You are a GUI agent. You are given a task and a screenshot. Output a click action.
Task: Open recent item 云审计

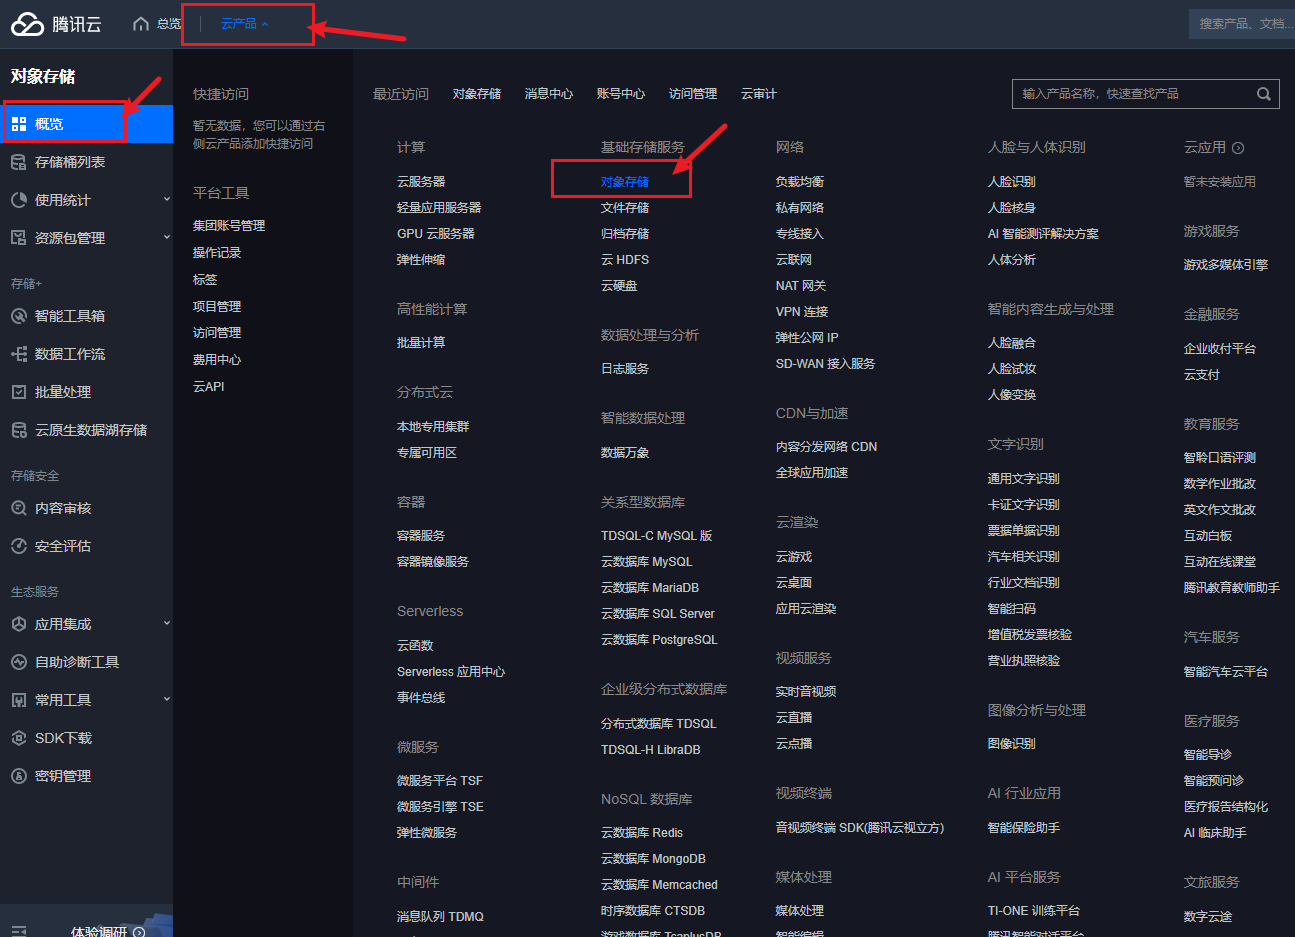[x=759, y=94]
